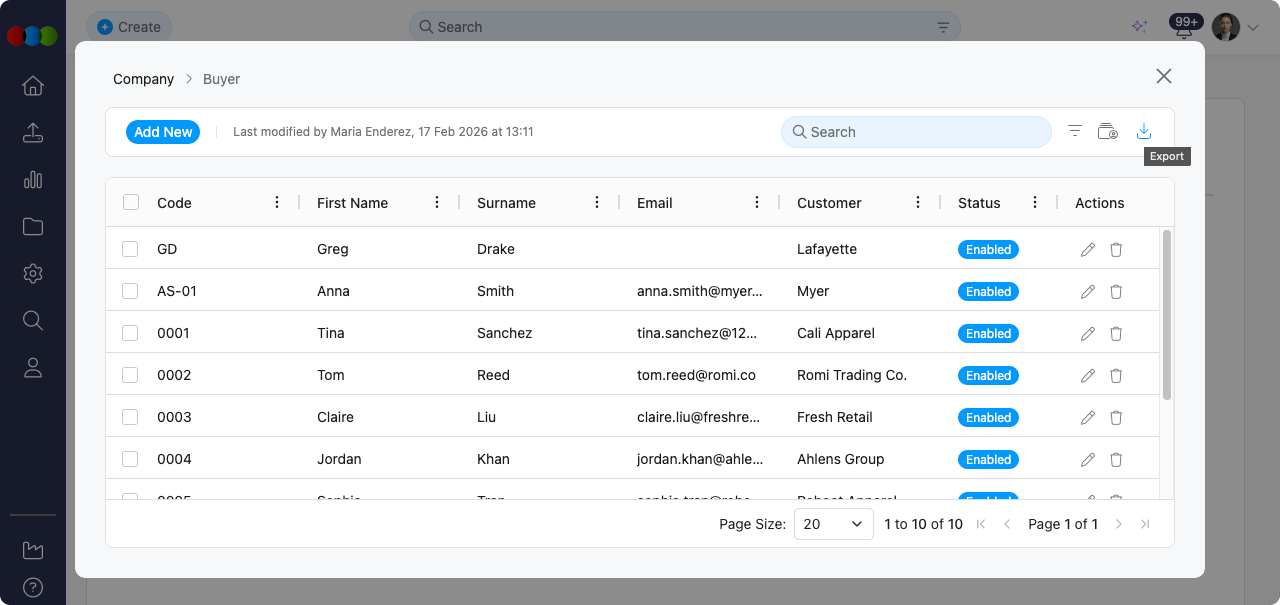Expand the Customer column menu
The width and height of the screenshot is (1280, 605).
(x=918, y=203)
